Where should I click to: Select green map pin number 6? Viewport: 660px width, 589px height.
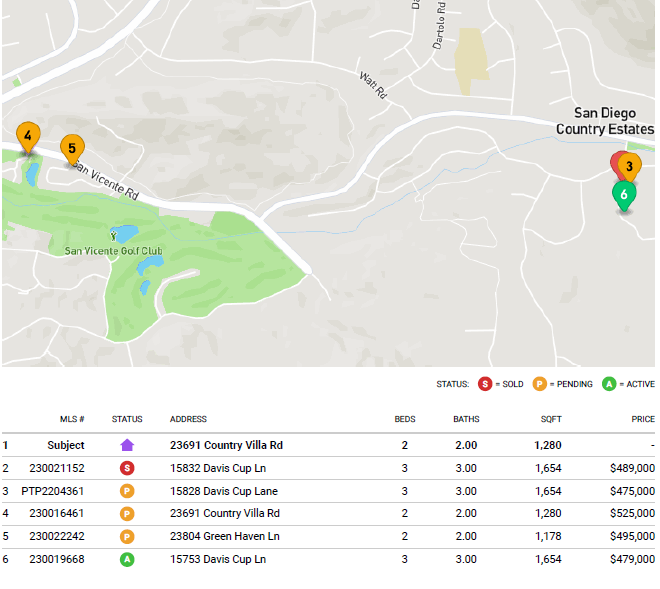(624, 195)
